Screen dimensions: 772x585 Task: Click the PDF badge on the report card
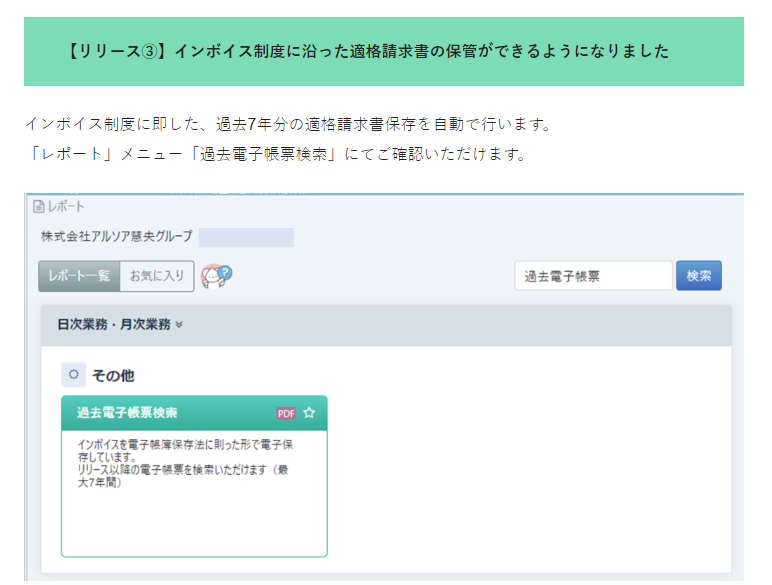point(286,413)
